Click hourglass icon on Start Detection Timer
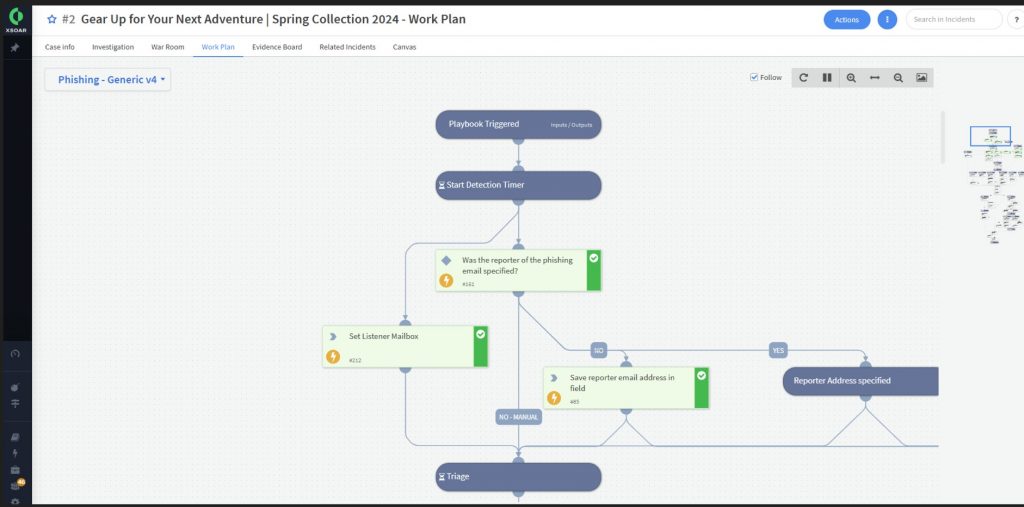Viewport: 1024px width, 507px height. (441, 186)
